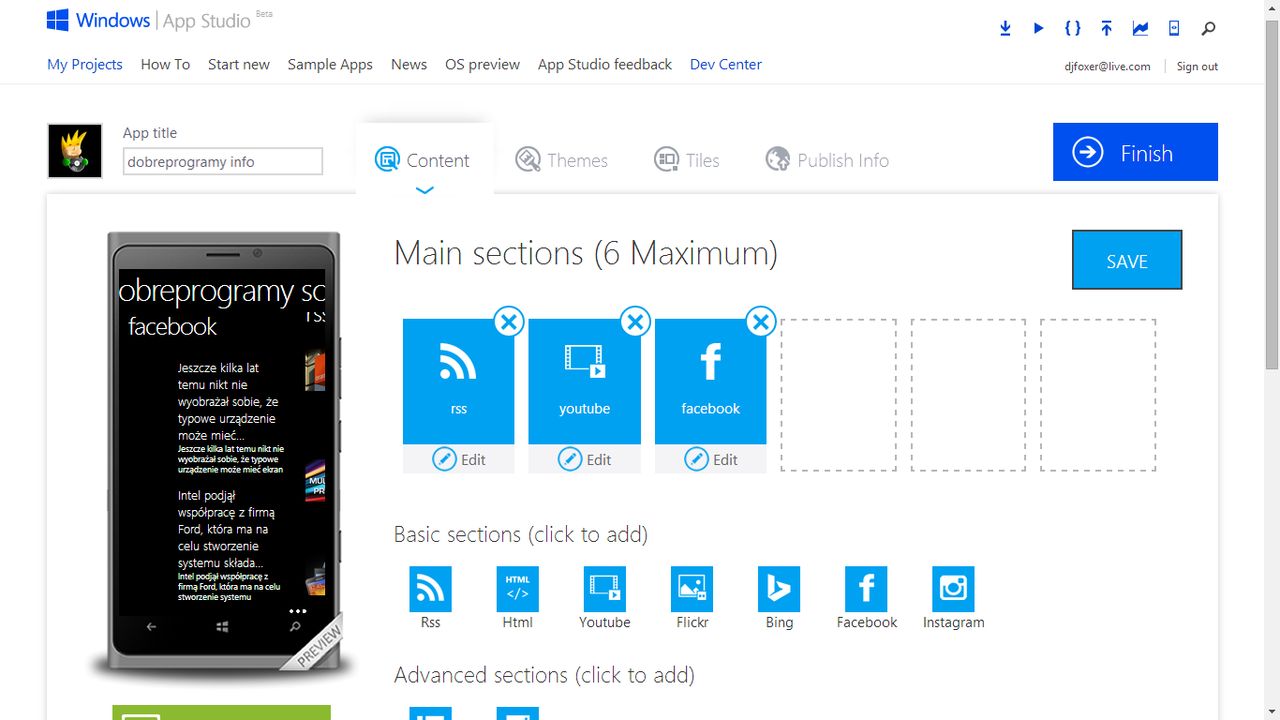Screen dimensions: 1280x720
Task: Select the rss main section tile
Action: [458, 381]
